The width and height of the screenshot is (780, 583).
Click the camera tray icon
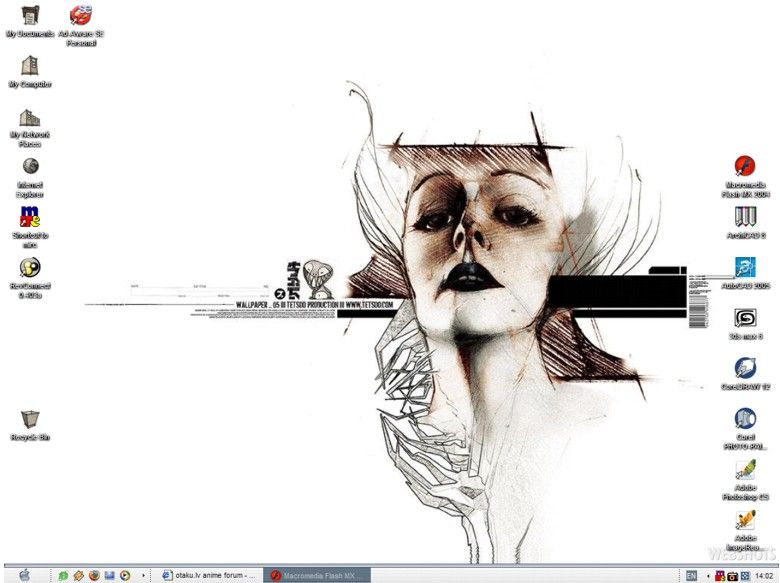click(x=732, y=576)
